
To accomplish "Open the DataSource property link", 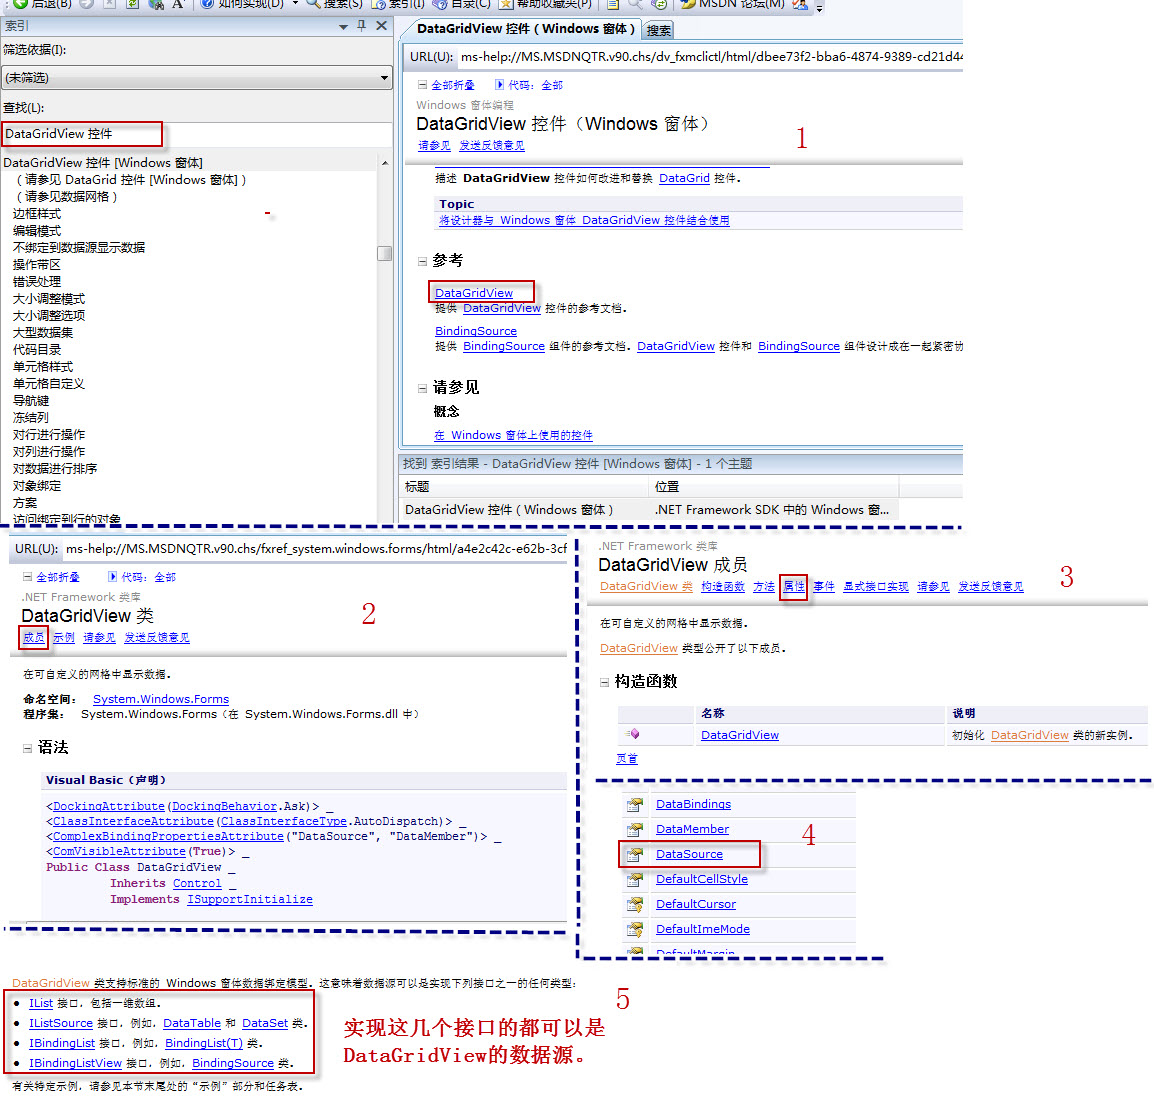I will pos(689,854).
